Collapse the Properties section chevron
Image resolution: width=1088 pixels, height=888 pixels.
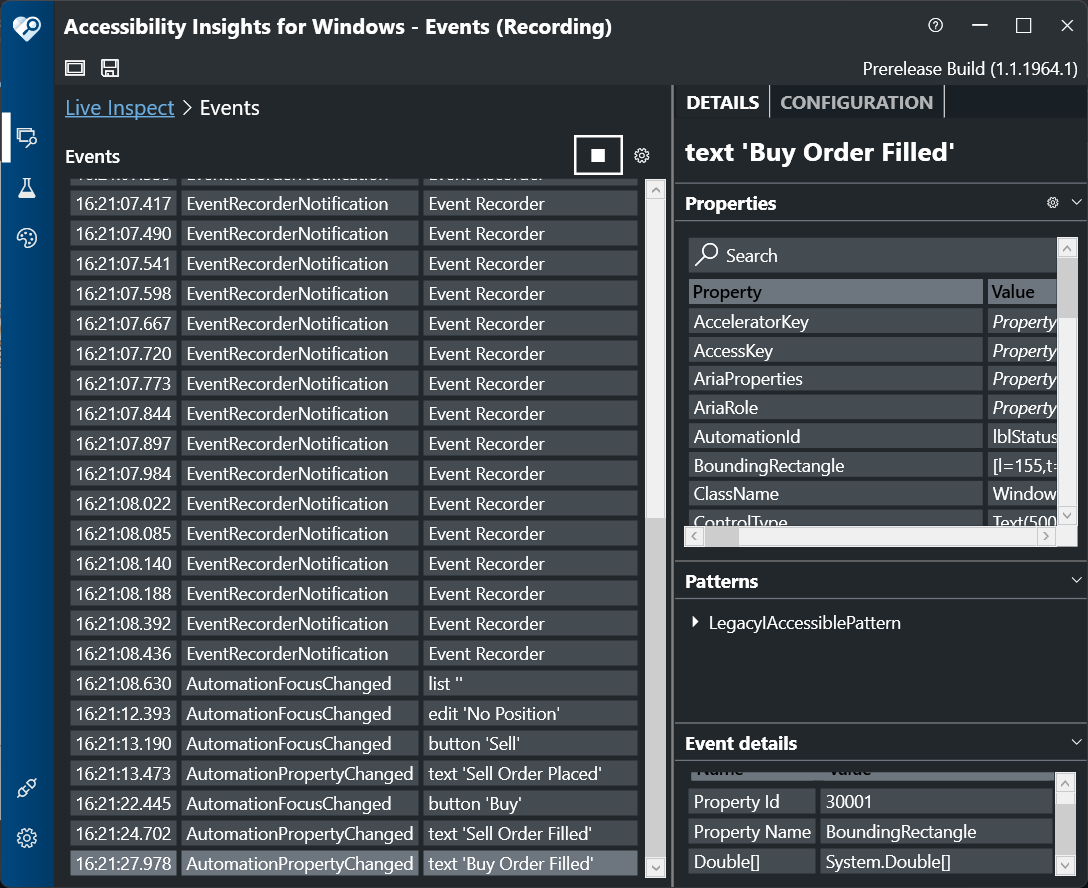[x=1076, y=202]
